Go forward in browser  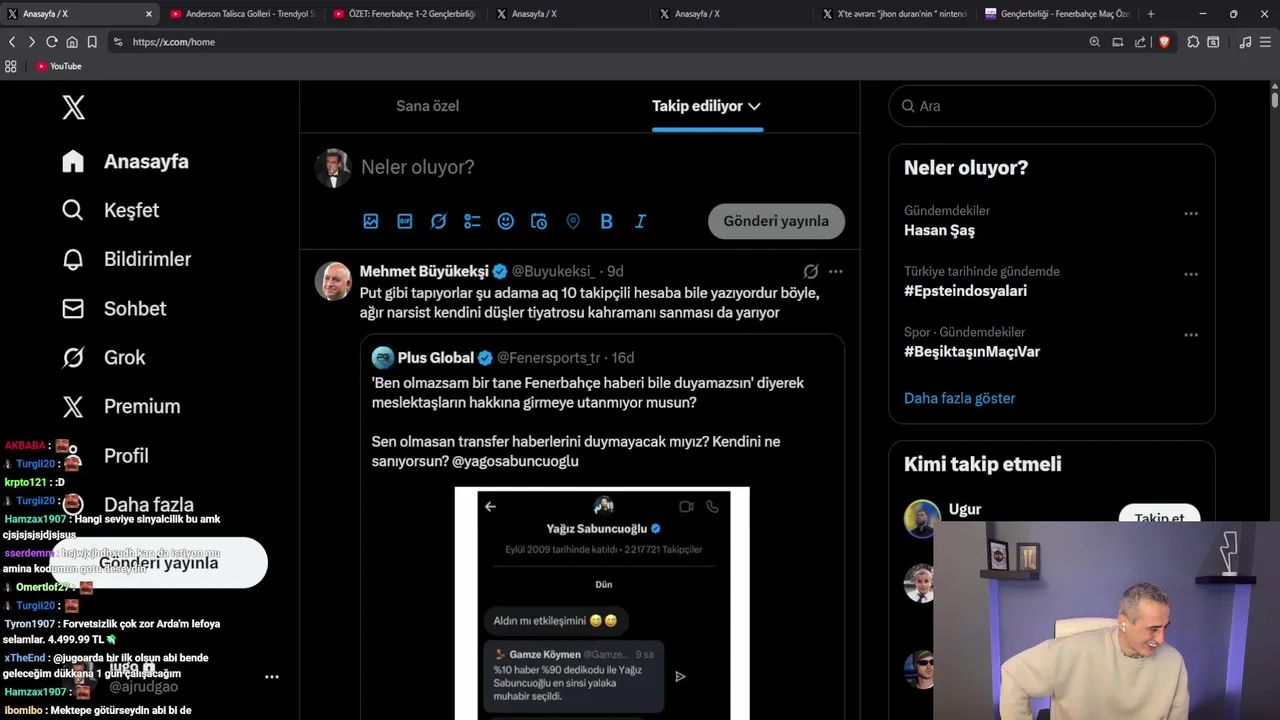click(31, 42)
